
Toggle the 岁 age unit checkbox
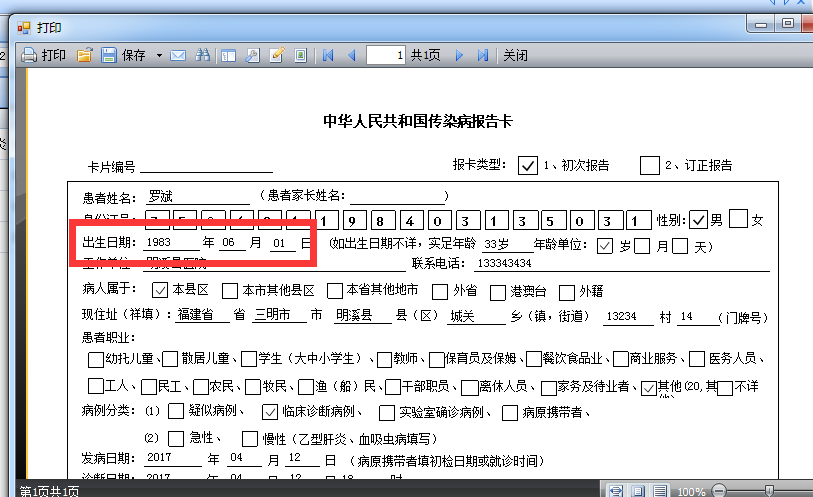tap(605, 246)
